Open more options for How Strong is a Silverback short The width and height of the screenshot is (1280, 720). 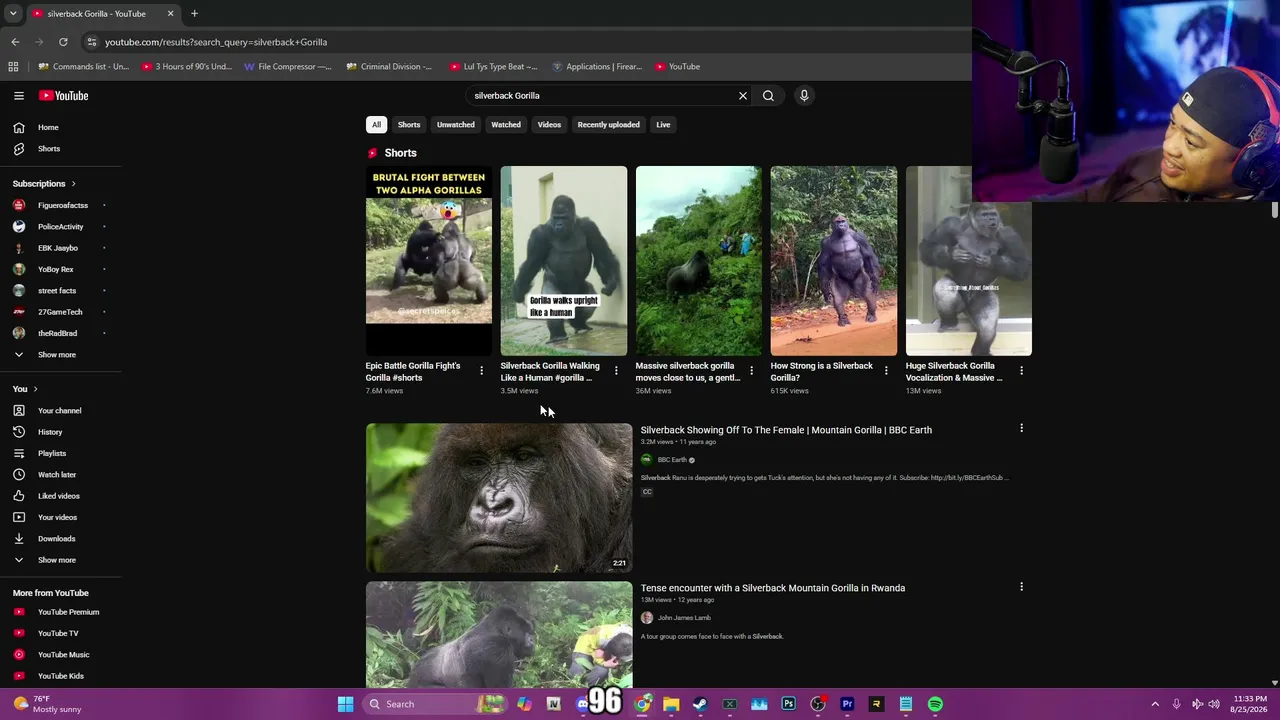[886, 371]
